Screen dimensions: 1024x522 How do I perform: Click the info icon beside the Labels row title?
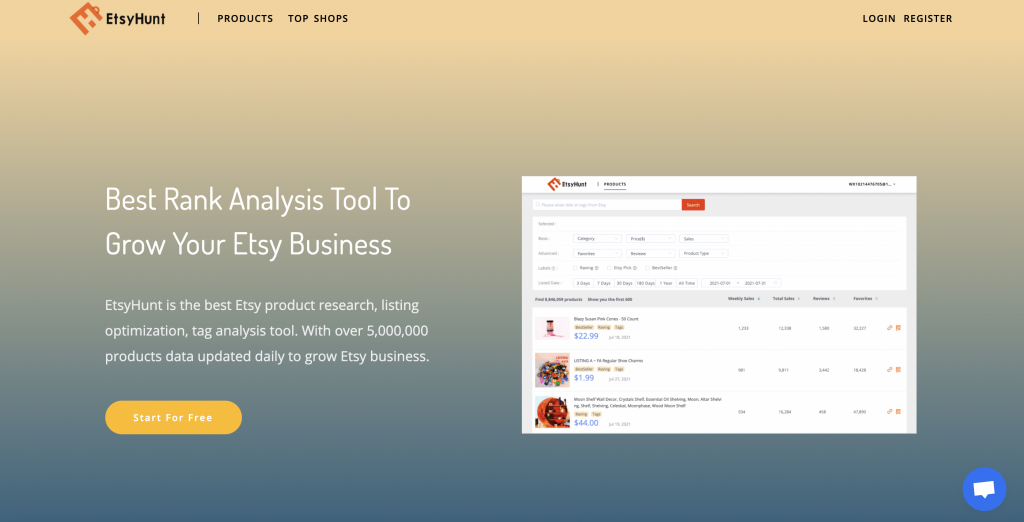click(553, 268)
